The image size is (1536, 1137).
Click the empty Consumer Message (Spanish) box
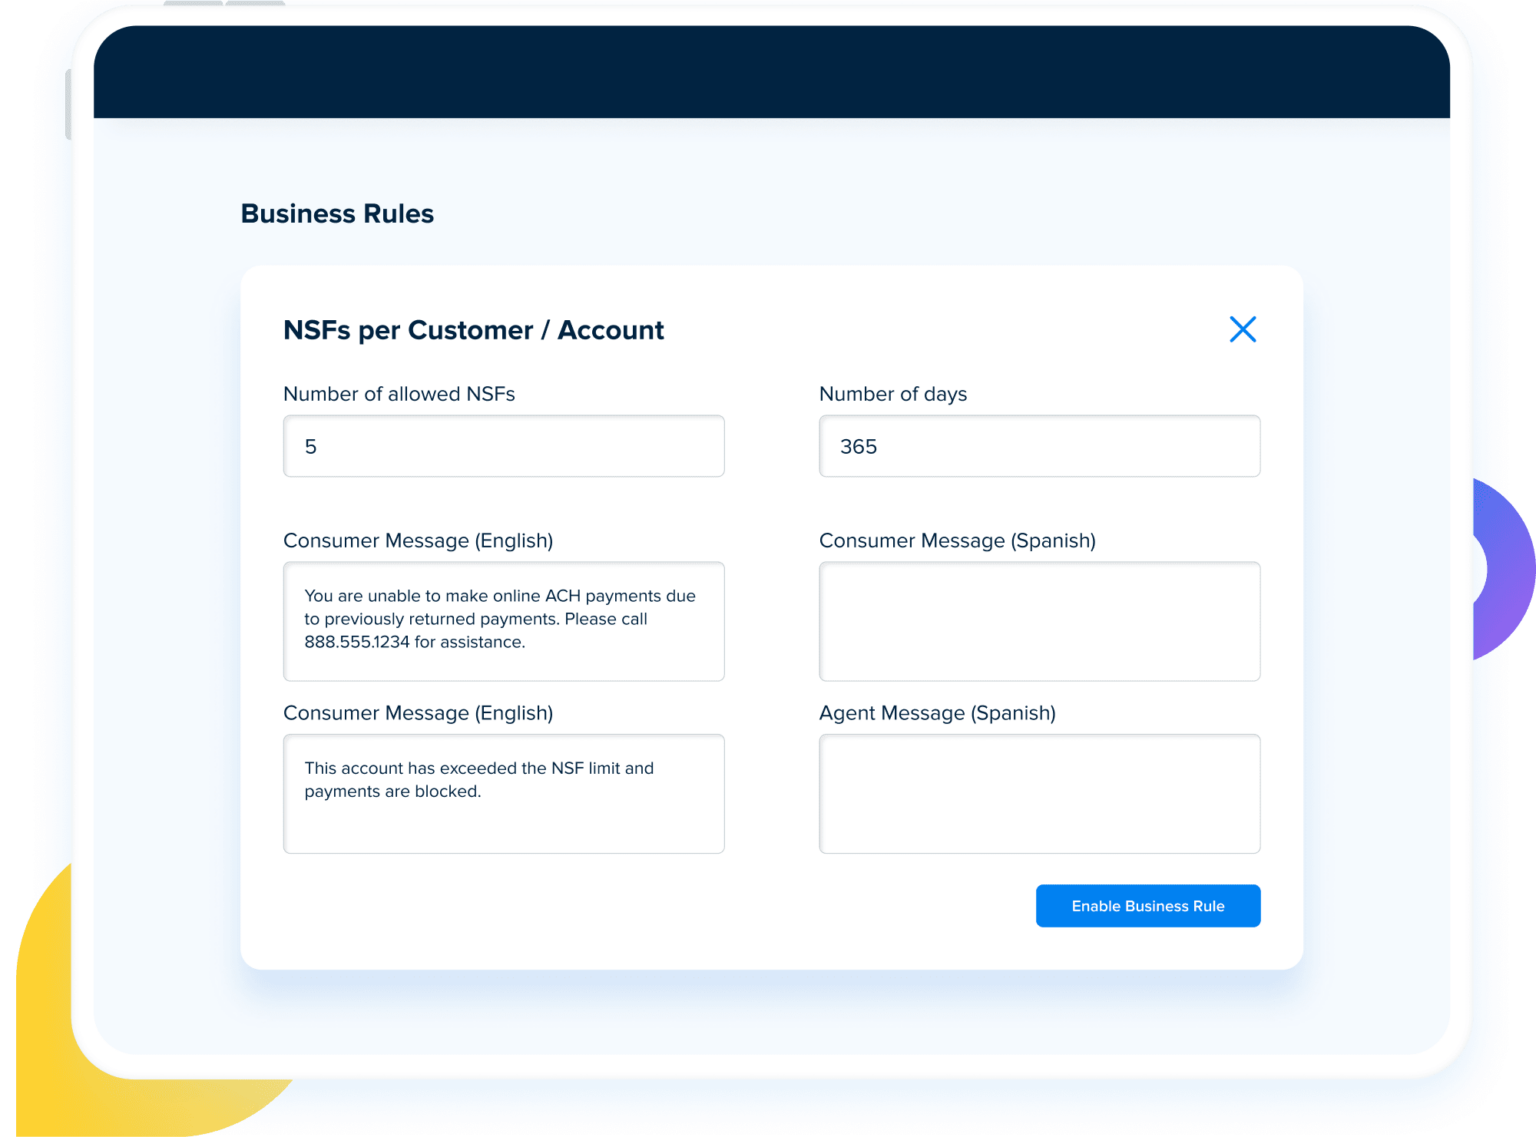(x=1039, y=620)
